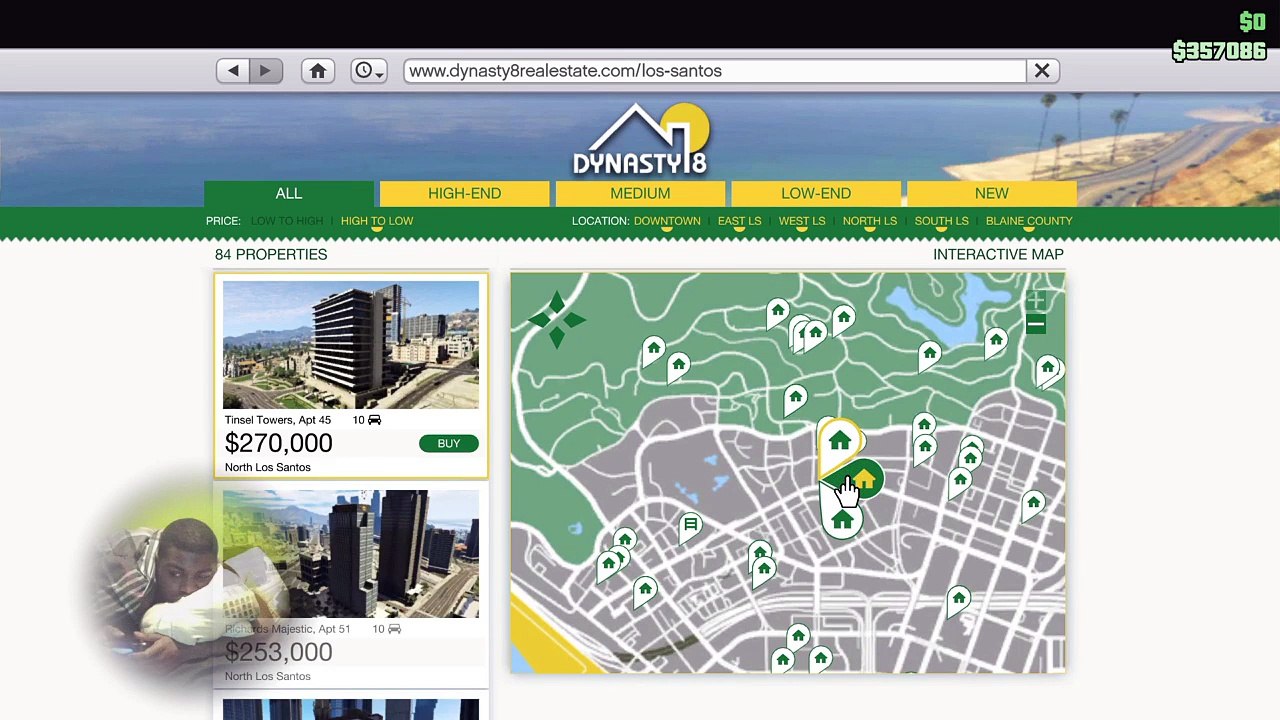Click the "PRICE:" label

coord(223,221)
